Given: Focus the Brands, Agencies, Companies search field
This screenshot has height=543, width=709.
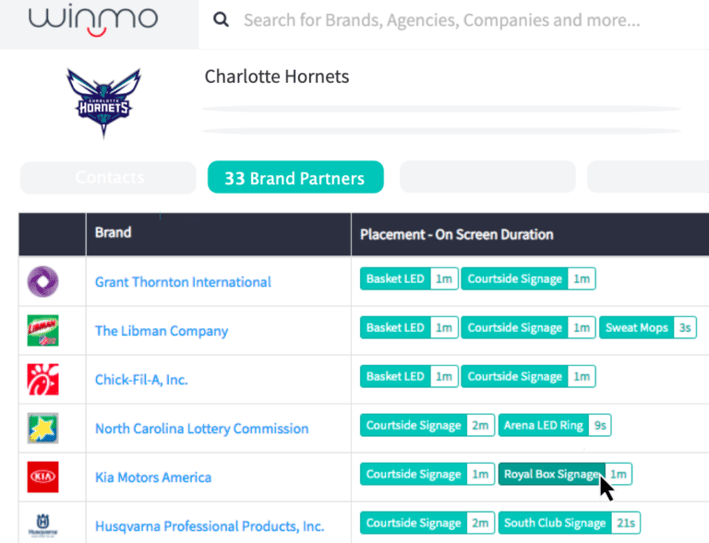Looking at the screenshot, I should click(x=442, y=20).
